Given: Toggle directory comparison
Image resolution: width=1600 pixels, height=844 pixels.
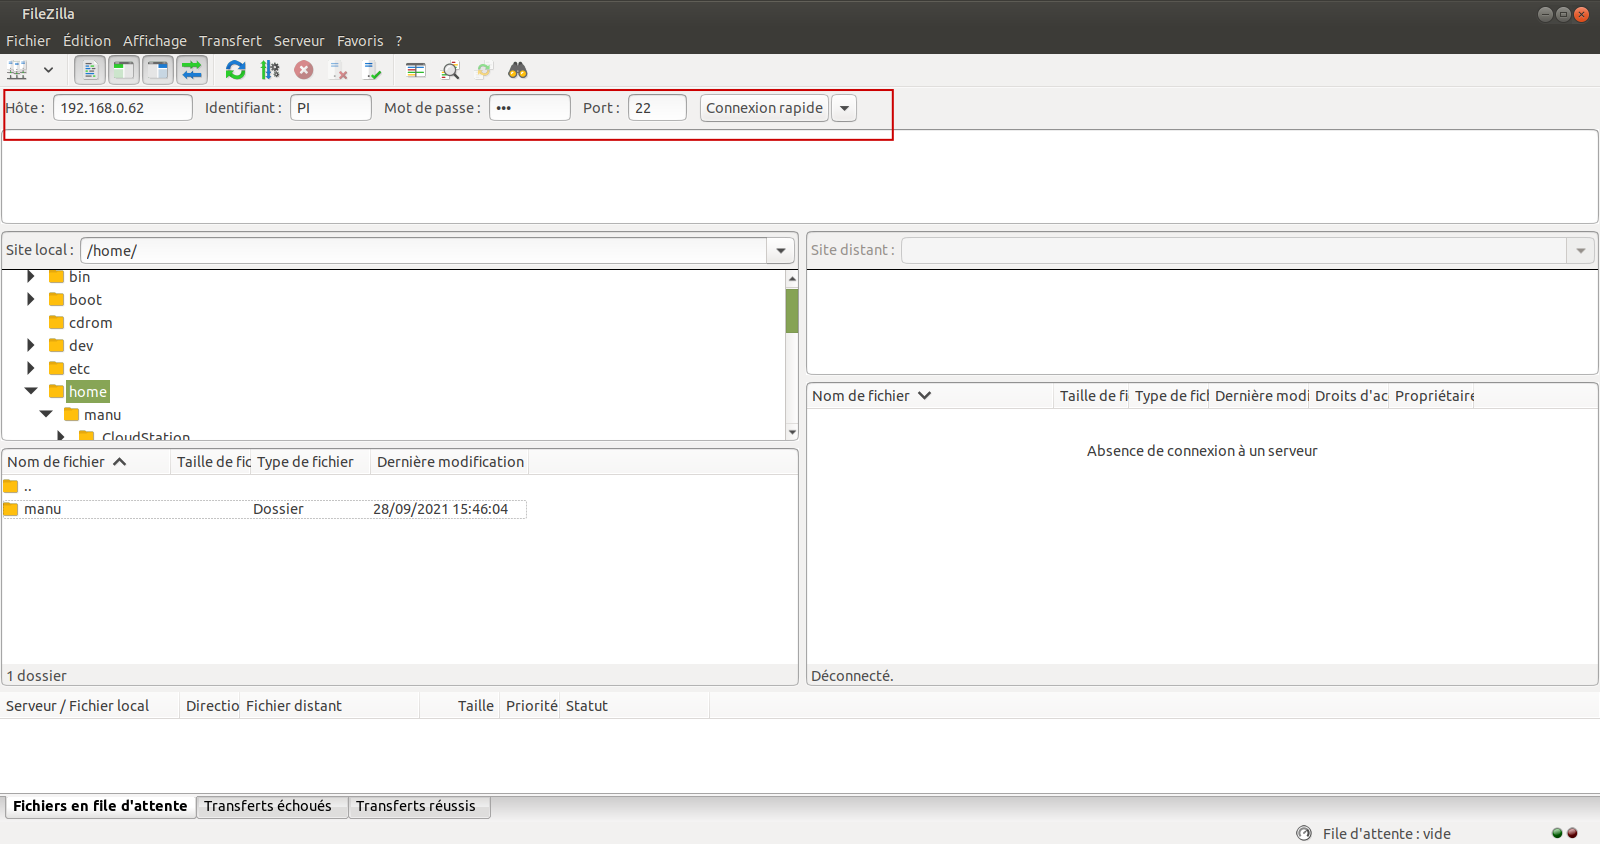Looking at the screenshot, I should (450, 70).
